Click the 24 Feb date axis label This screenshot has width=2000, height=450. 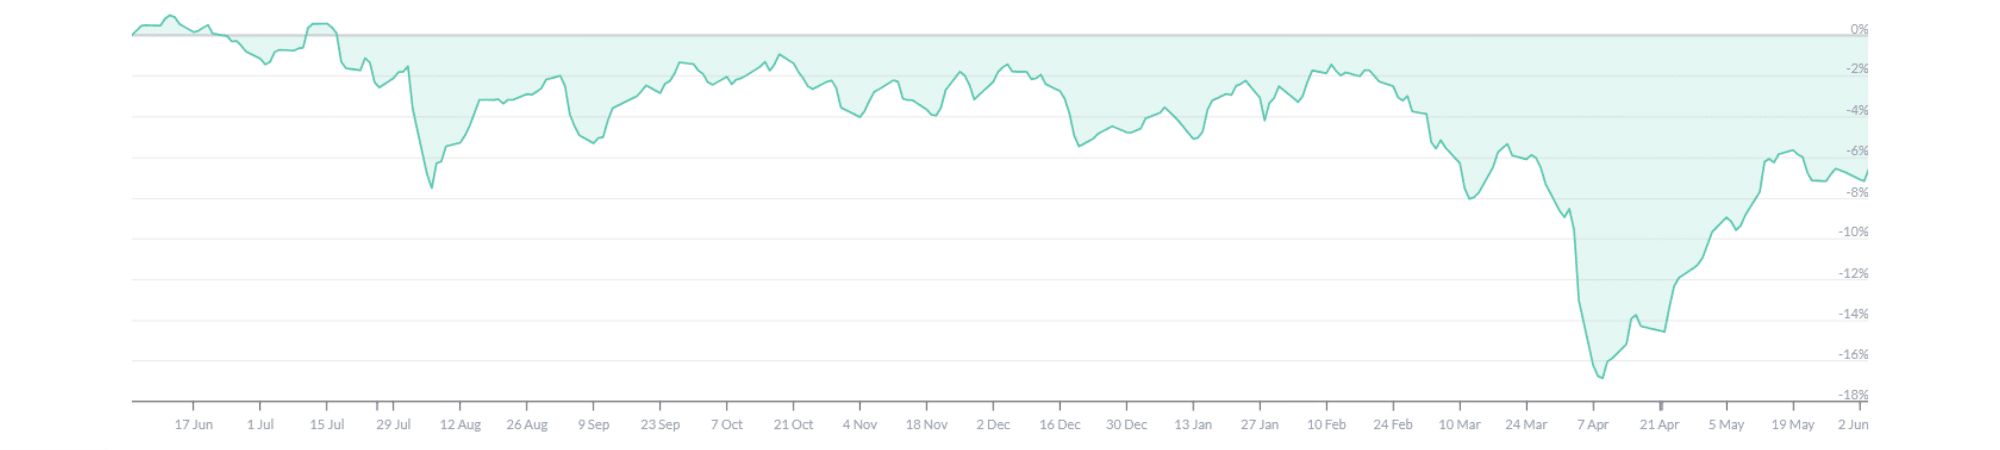tap(1393, 424)
